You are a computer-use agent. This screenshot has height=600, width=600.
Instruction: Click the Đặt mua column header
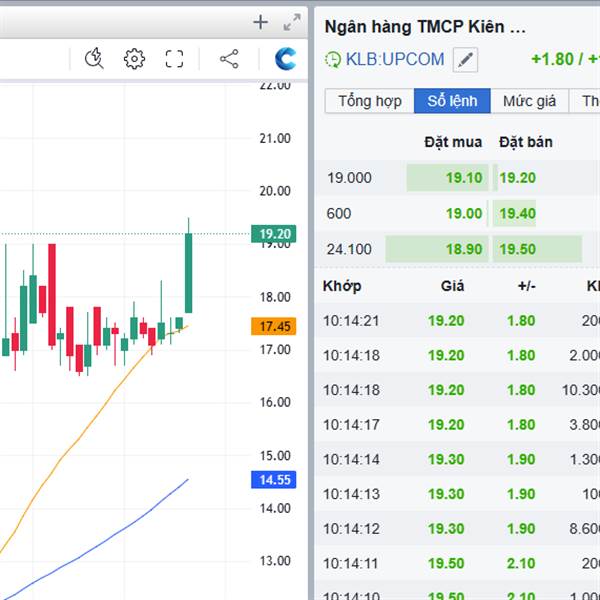453,142
